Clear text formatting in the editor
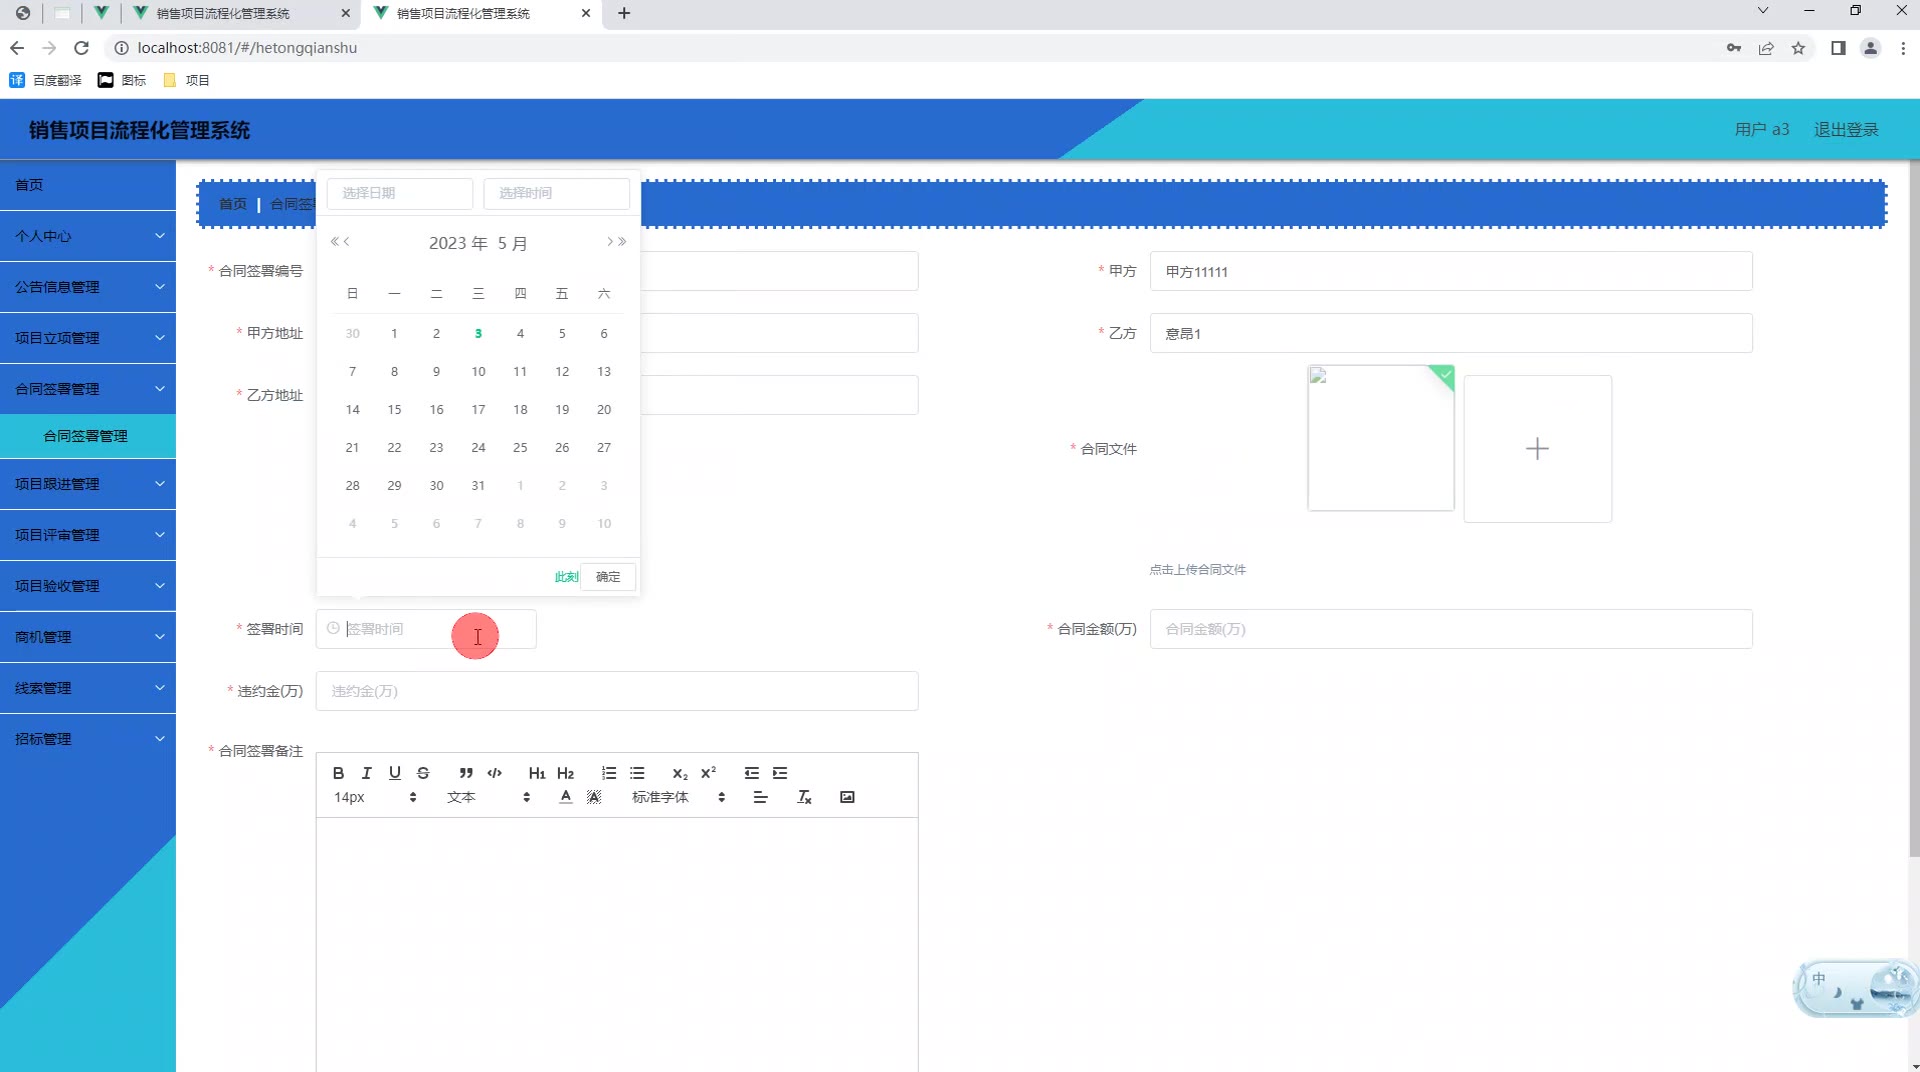Image resolution: width=1920 pixels, height=1072 pixels. pyautogui.click(x=804, y=797)
